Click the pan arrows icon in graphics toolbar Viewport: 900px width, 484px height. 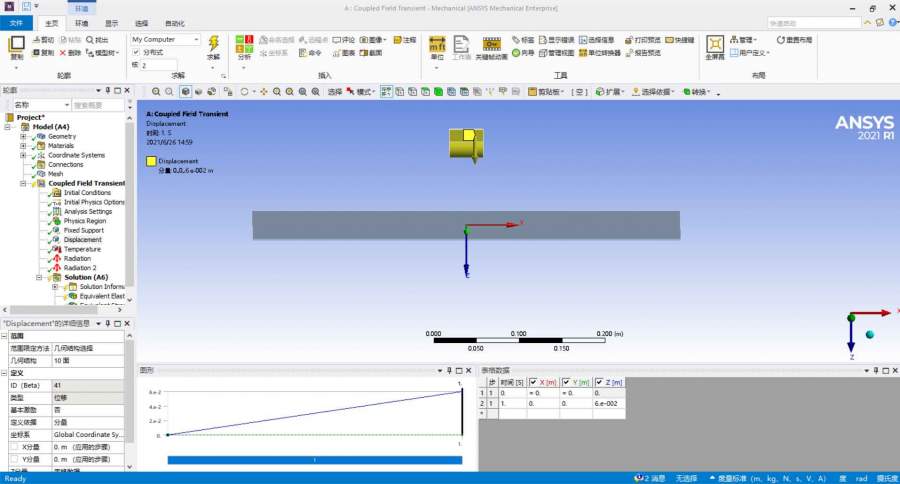[x=263, y=91]
